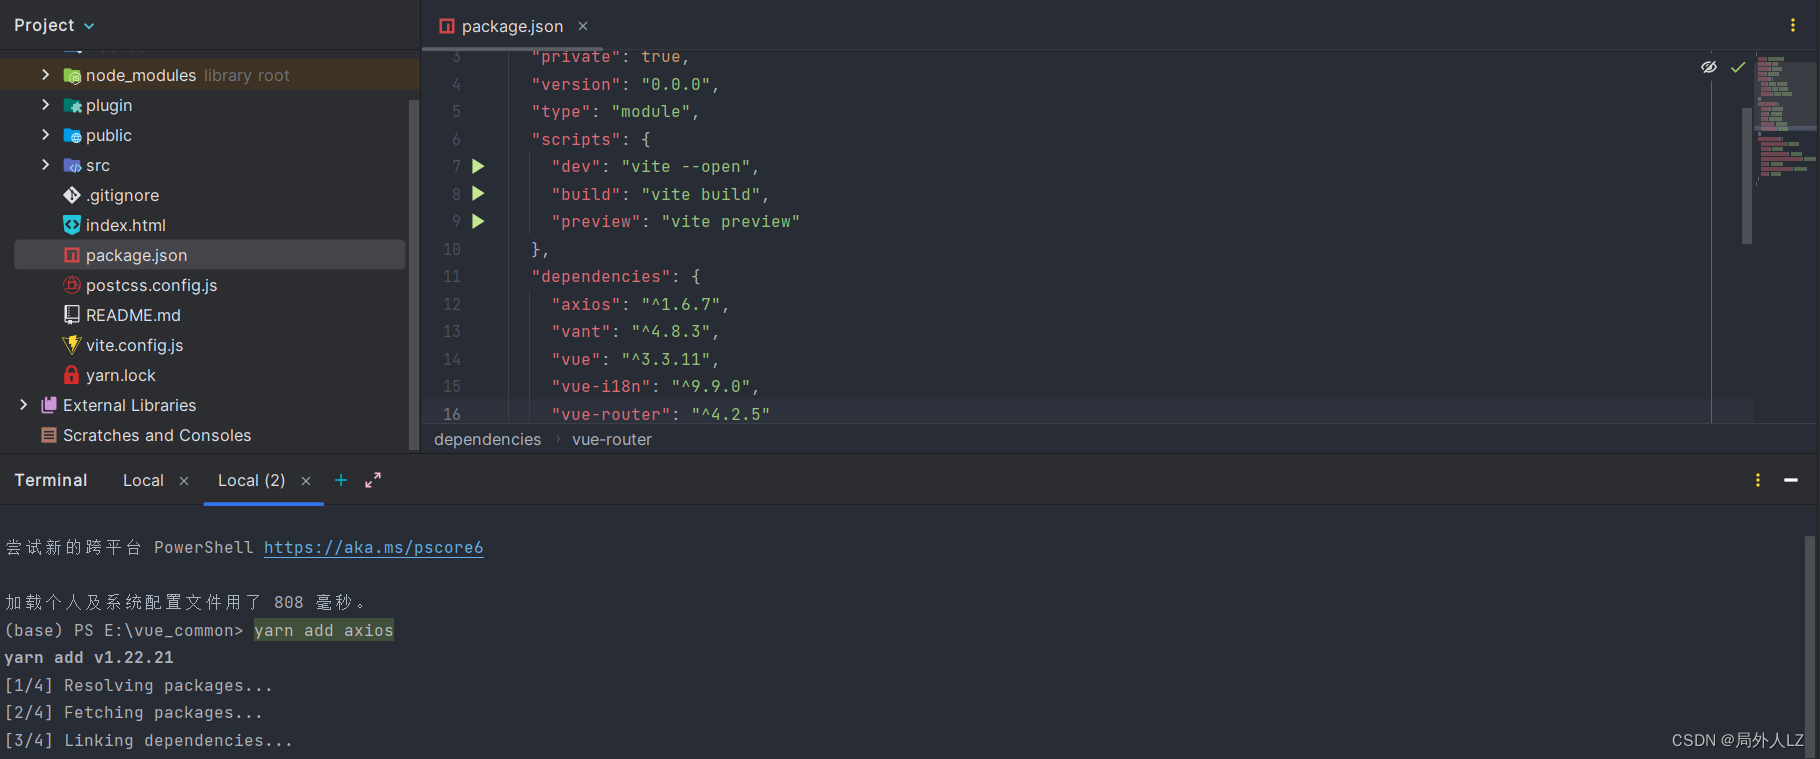Hide the Terminal tool window
This screenshot has height=759, width=1820.
1791,480
